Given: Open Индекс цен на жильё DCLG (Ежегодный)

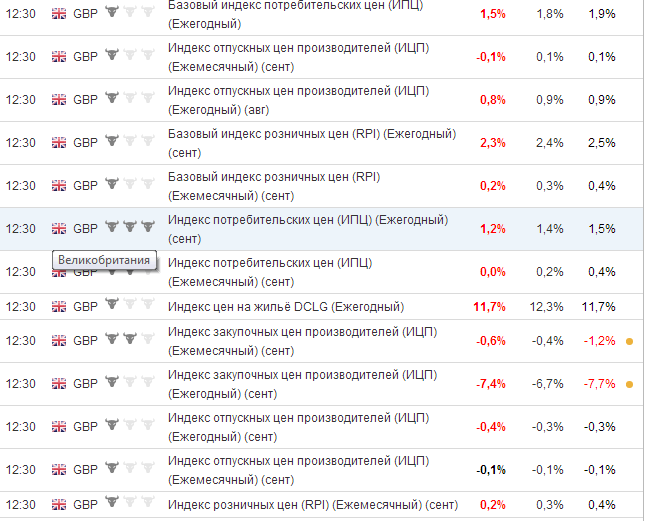Looking at the screenshot, I should [x=286, y=307].
